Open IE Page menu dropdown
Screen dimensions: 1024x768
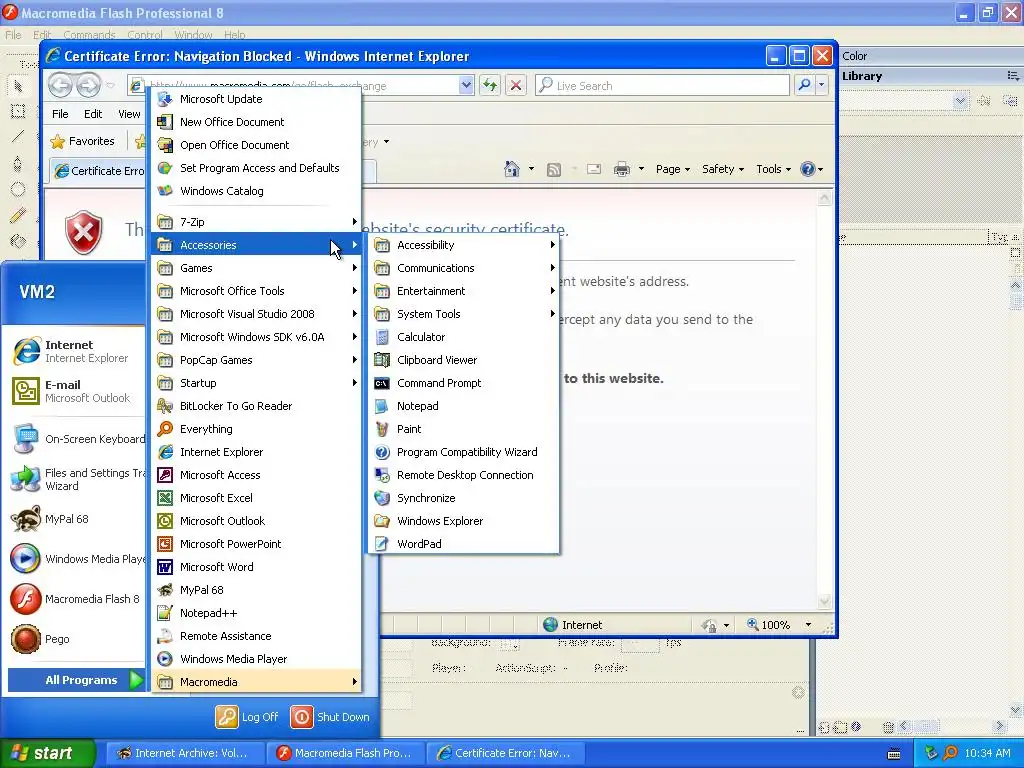click(x=673, y=169)
